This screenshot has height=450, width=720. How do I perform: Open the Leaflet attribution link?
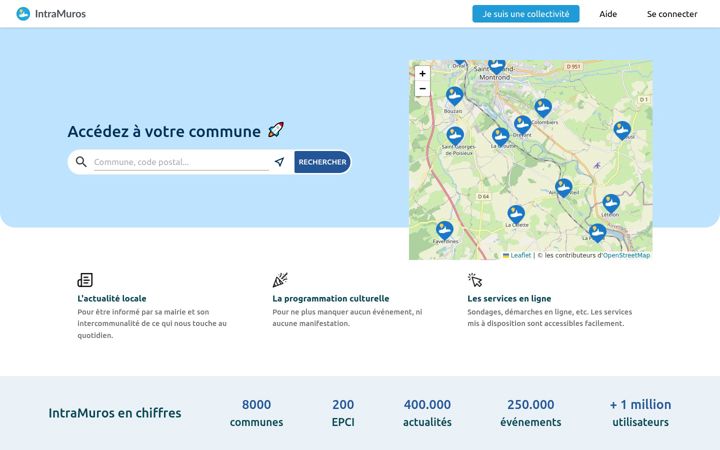pyautogui.click(x=520, y=255)
